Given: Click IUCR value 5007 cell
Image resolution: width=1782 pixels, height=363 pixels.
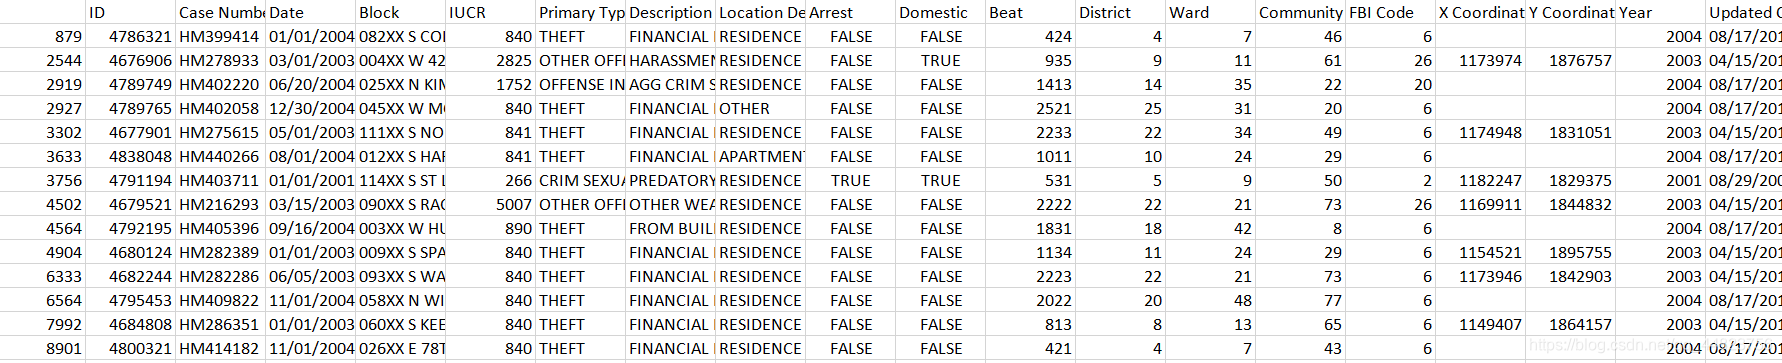Looking at the screenshot, I should click(491, 204).
